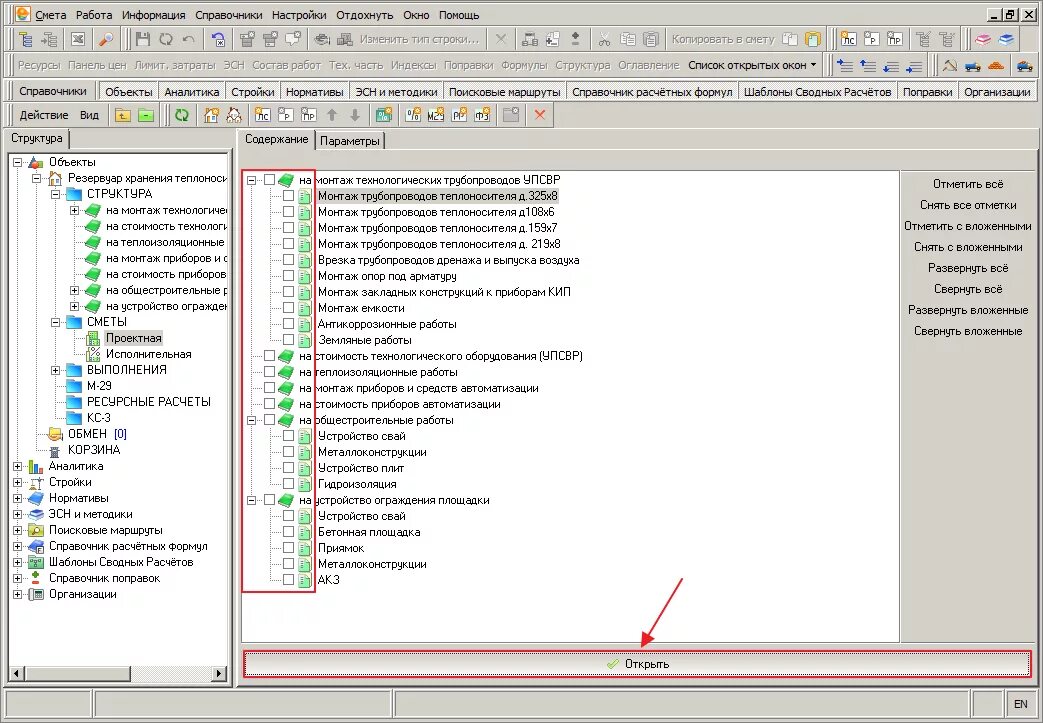This screenshot has height=723, width=1043.
Task: Expand the ВЫПОЛНЕНИЯ folder in the tree
Action: (56, 370)
